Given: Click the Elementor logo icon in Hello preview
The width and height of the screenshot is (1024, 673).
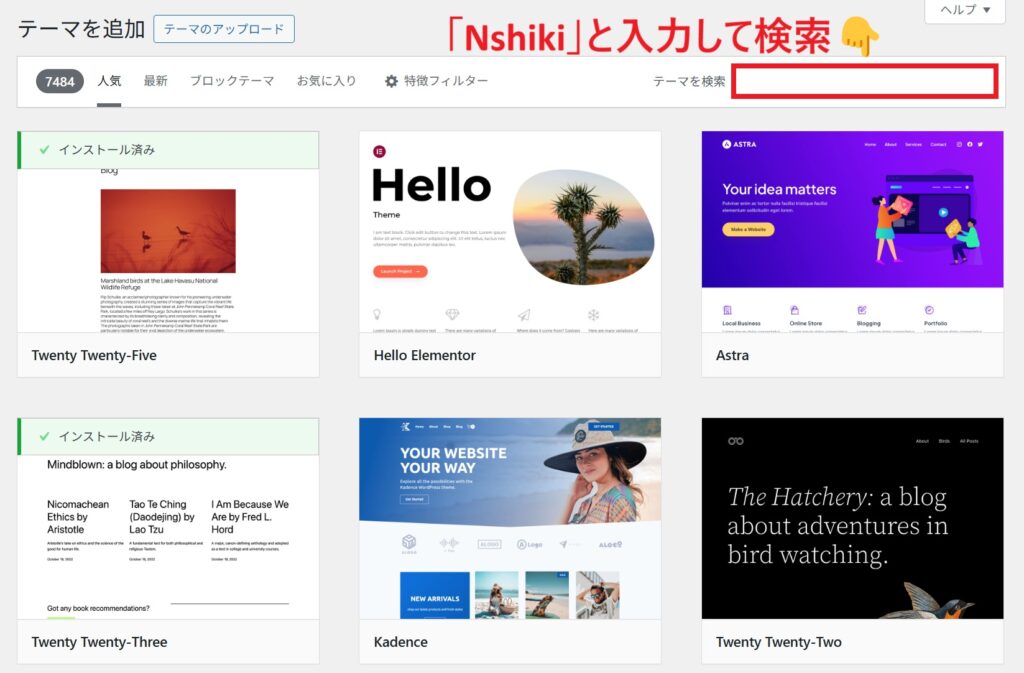Looking at the screenshot, I should [379, 151].
